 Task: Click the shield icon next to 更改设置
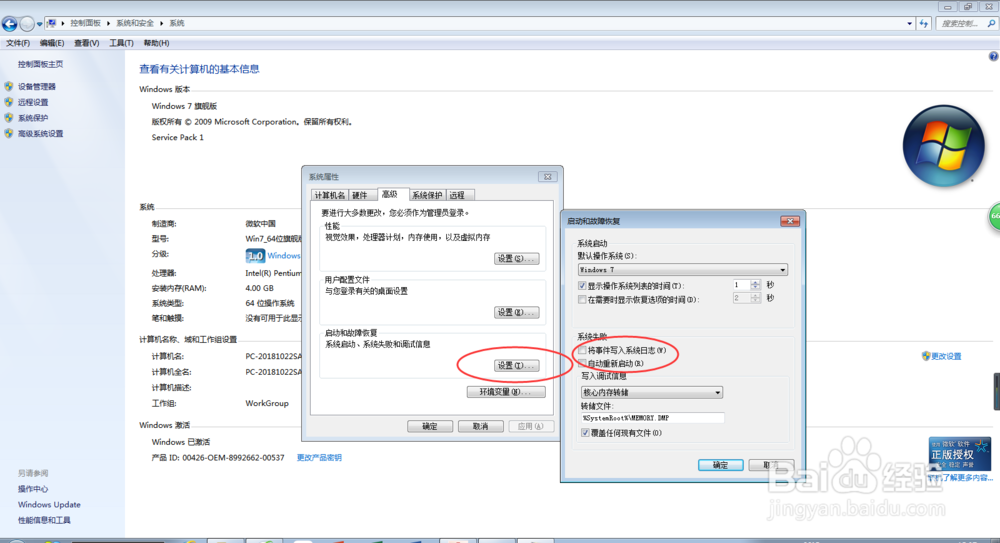[x=925, y=356]
